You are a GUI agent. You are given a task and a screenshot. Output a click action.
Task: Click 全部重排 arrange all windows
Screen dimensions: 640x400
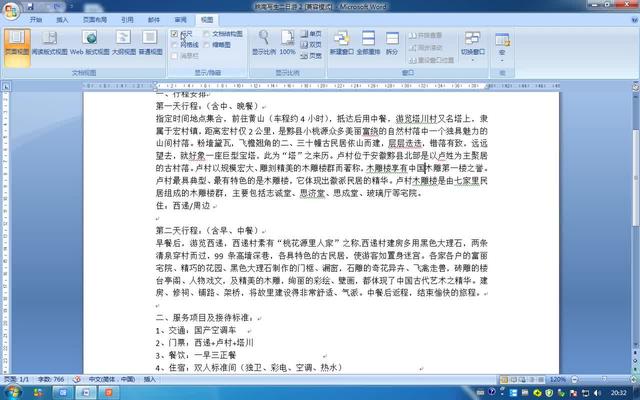point(368,43)
